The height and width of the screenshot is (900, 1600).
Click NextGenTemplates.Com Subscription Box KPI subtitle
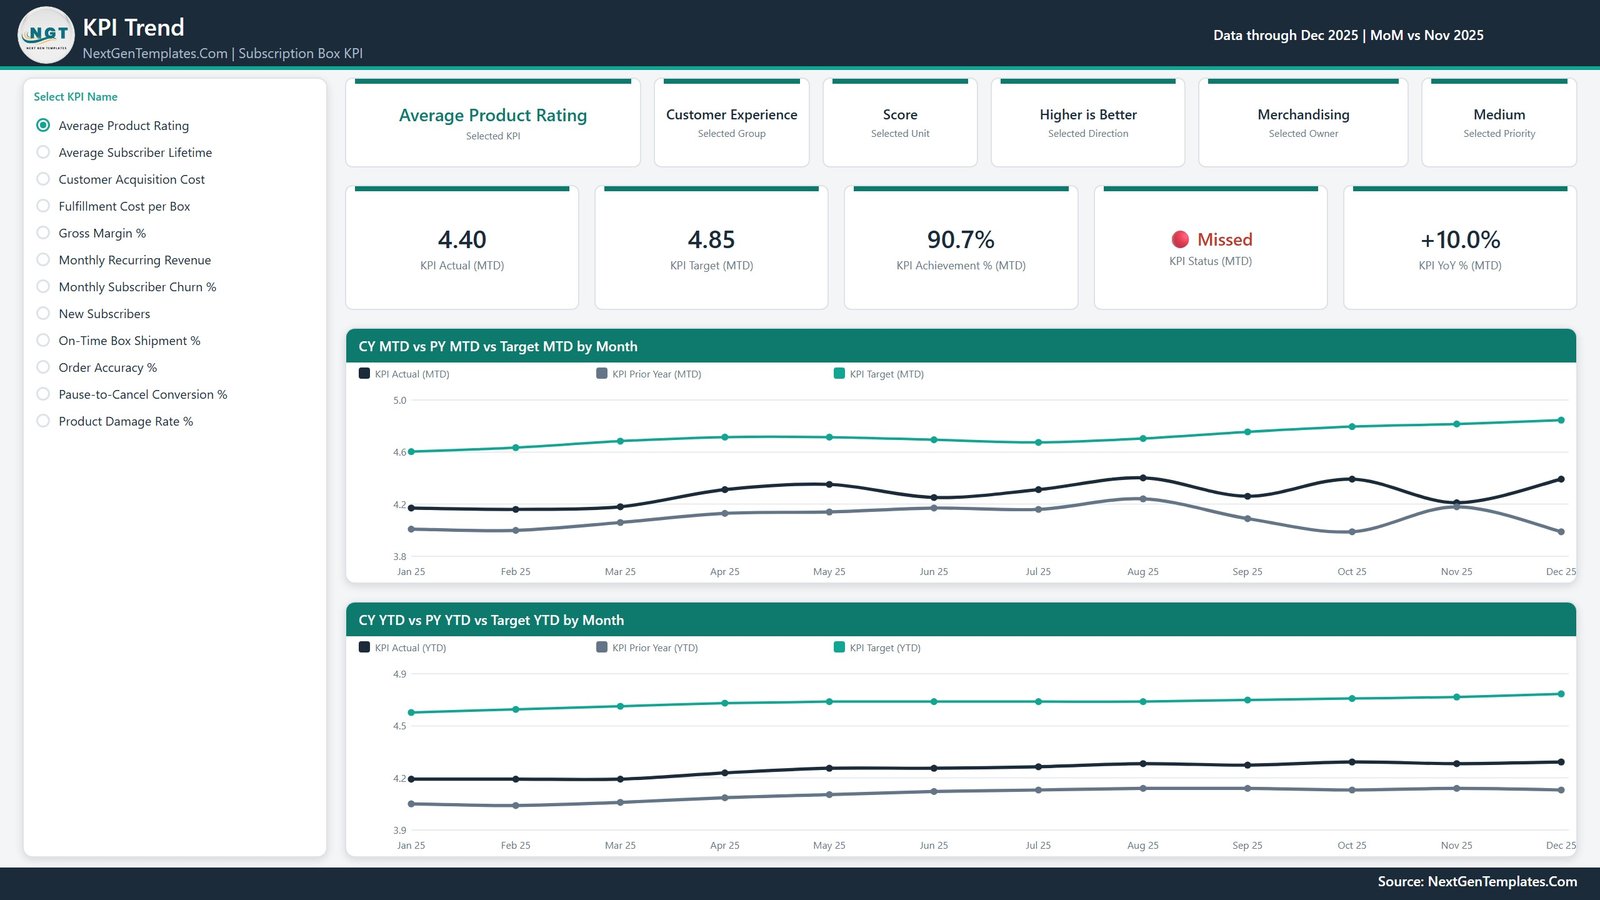point(222,53)
